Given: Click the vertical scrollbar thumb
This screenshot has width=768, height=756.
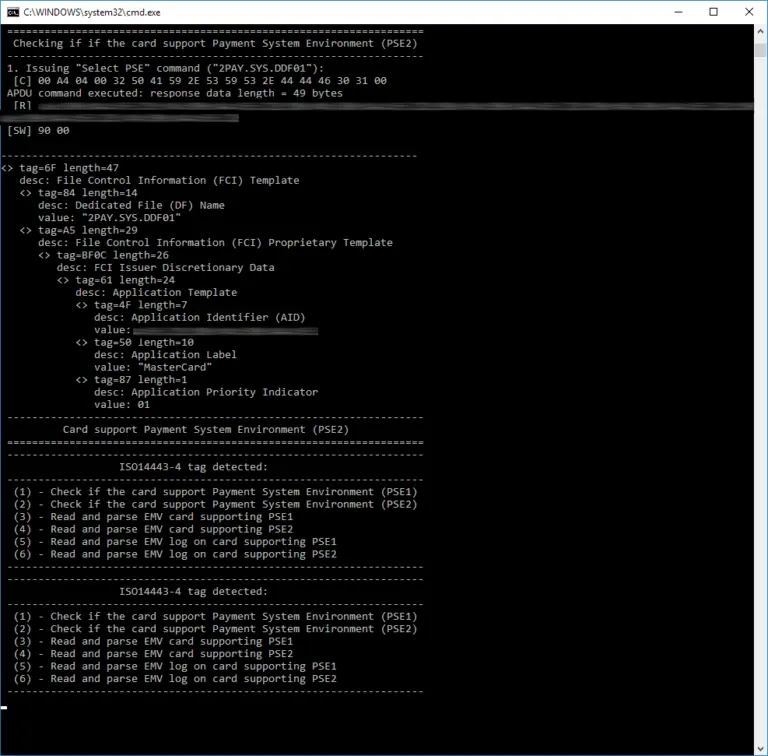Looking at the screenshot, I should (760, 50).
